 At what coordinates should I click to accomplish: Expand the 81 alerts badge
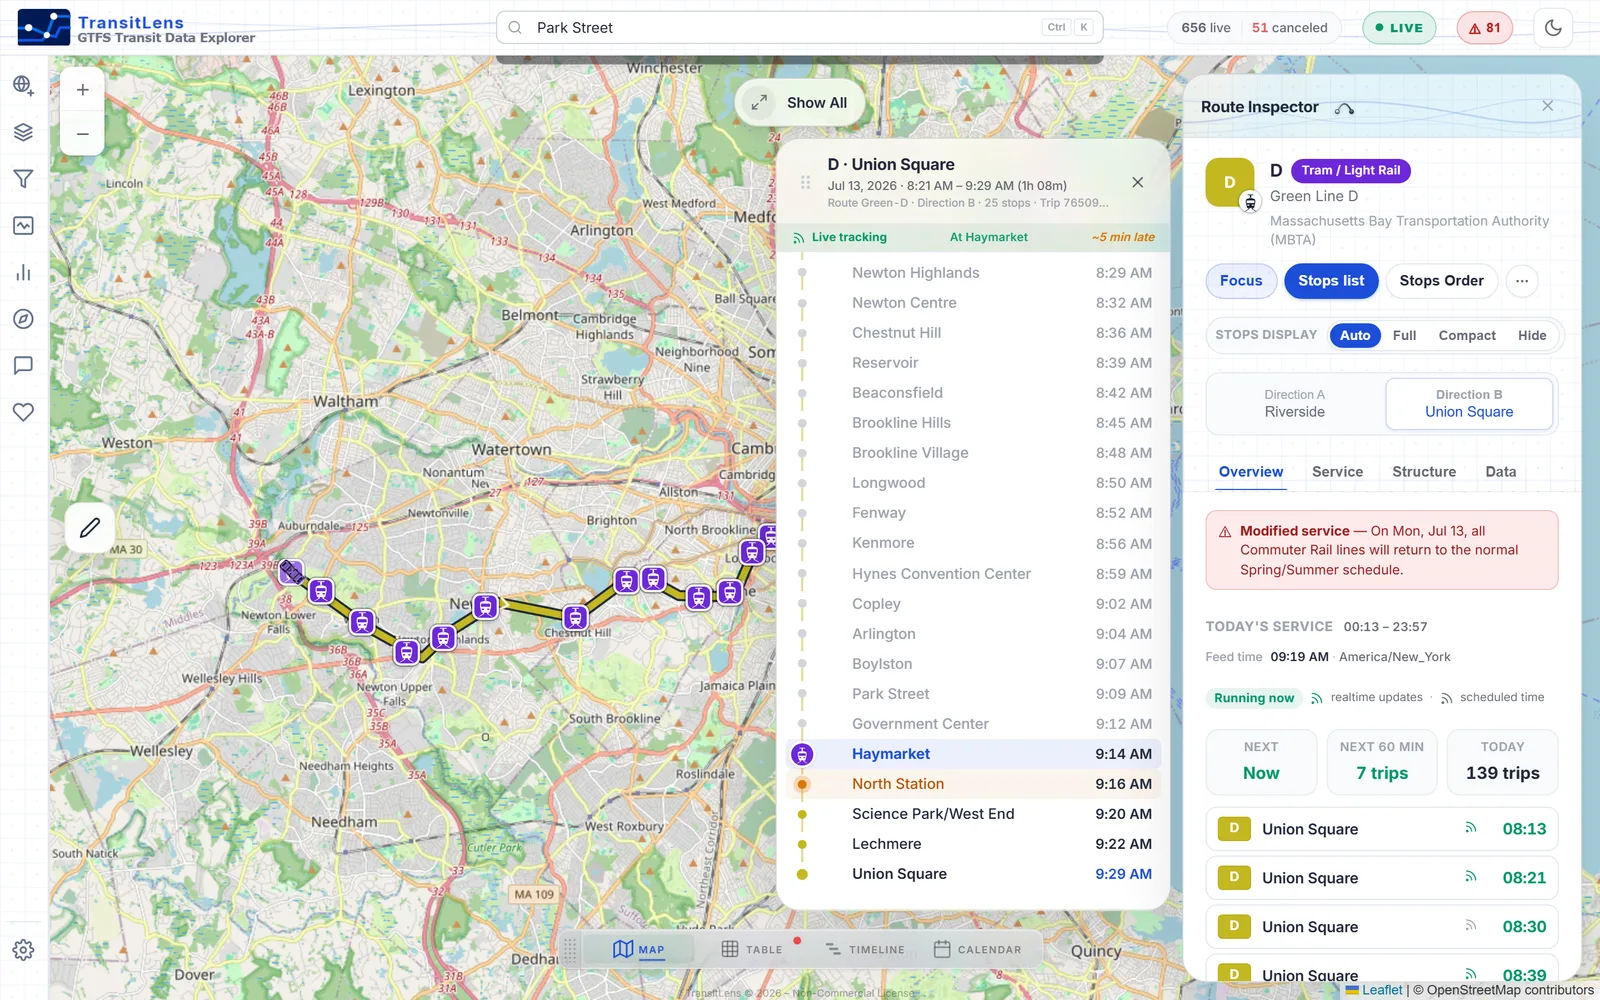[1484, 28]
